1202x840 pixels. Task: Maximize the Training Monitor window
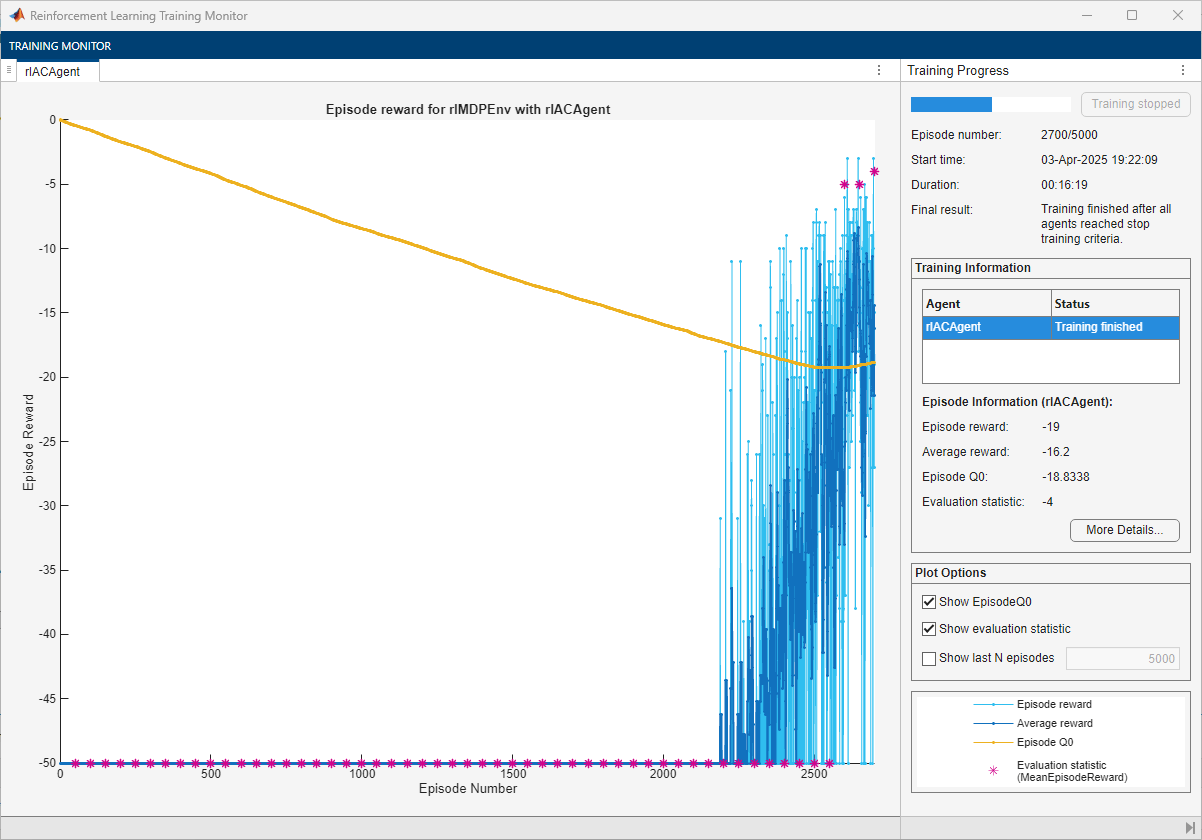tap(1132, 16)
